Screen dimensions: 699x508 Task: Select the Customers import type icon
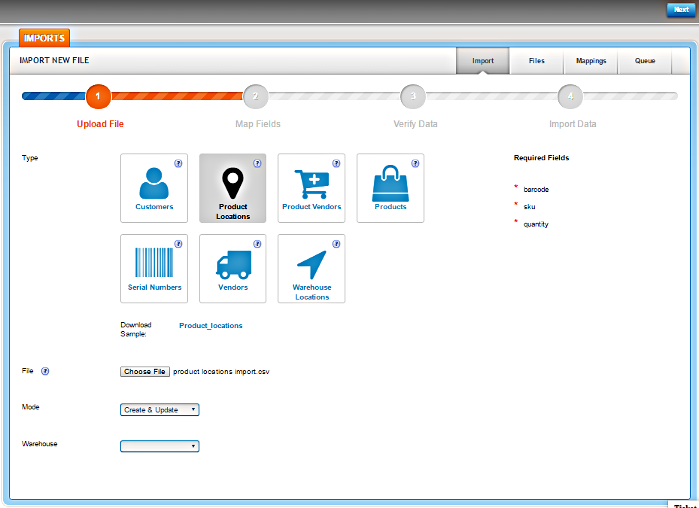tap(154, 183)
